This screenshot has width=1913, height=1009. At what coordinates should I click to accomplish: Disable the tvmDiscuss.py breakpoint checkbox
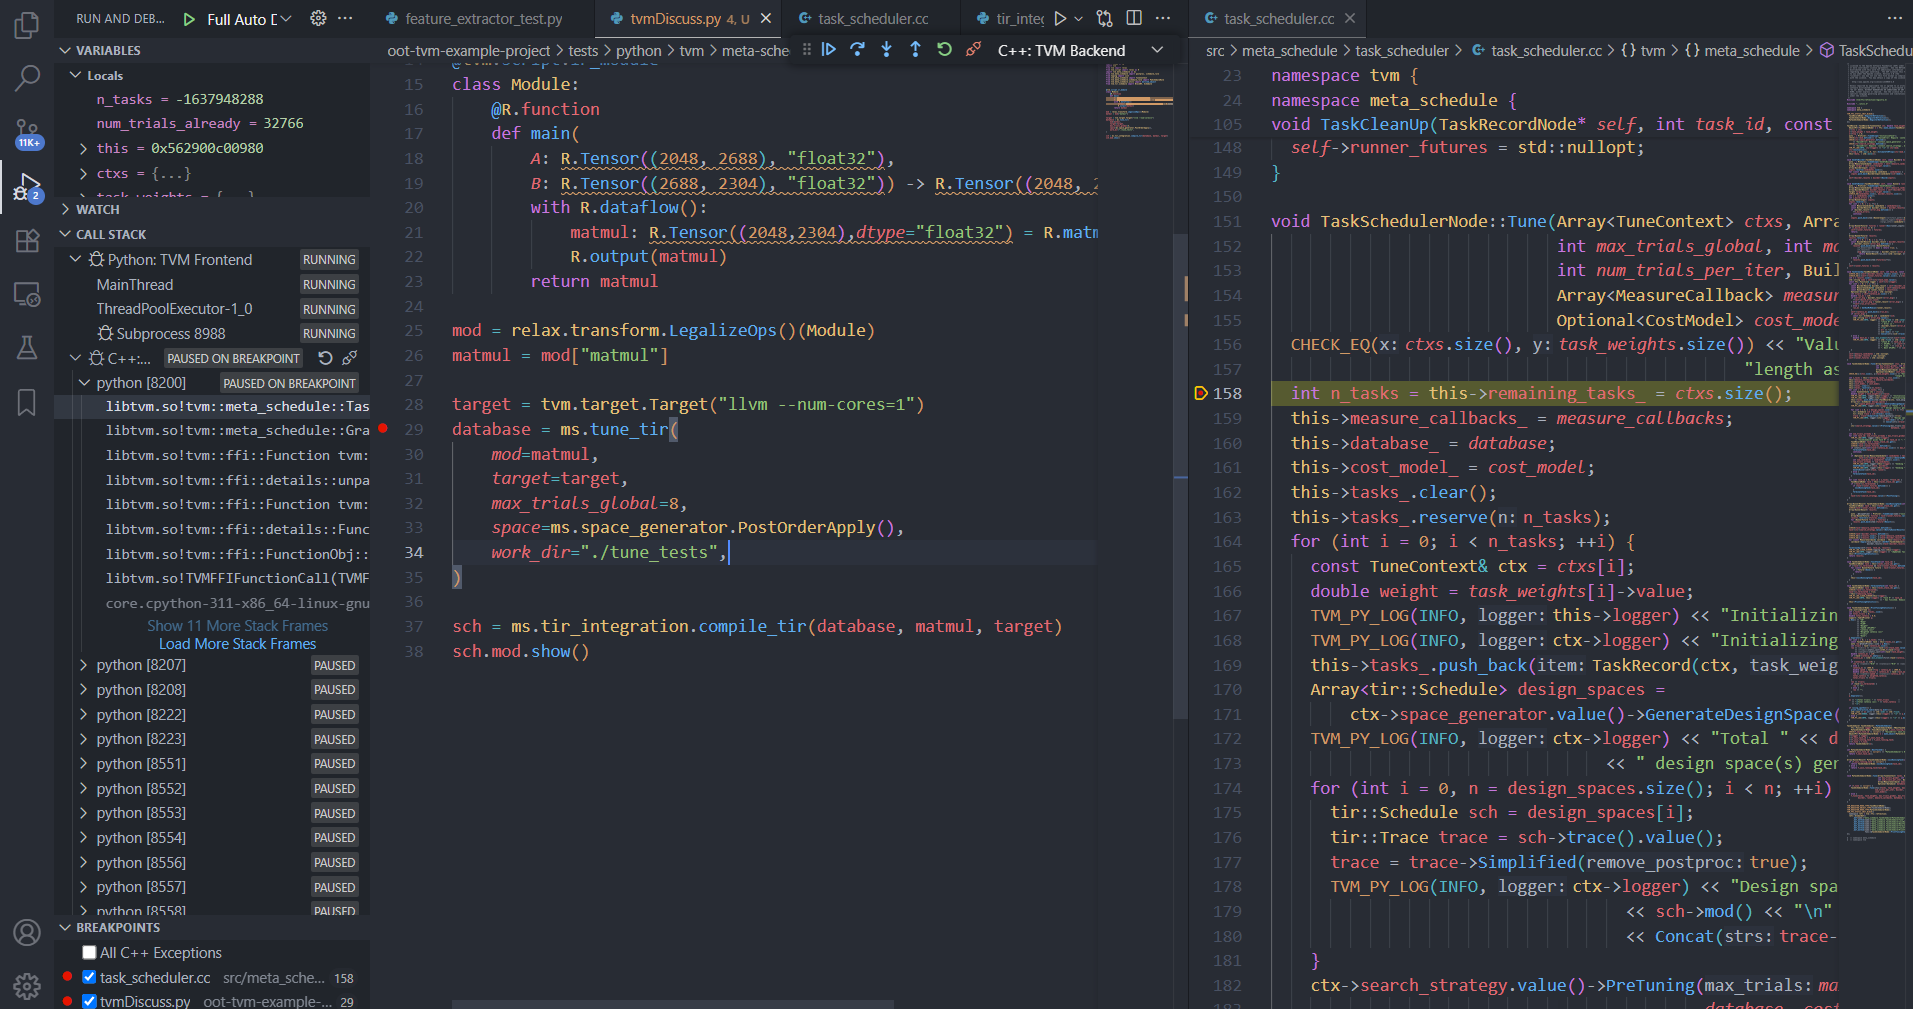(x=90, y=1001)
